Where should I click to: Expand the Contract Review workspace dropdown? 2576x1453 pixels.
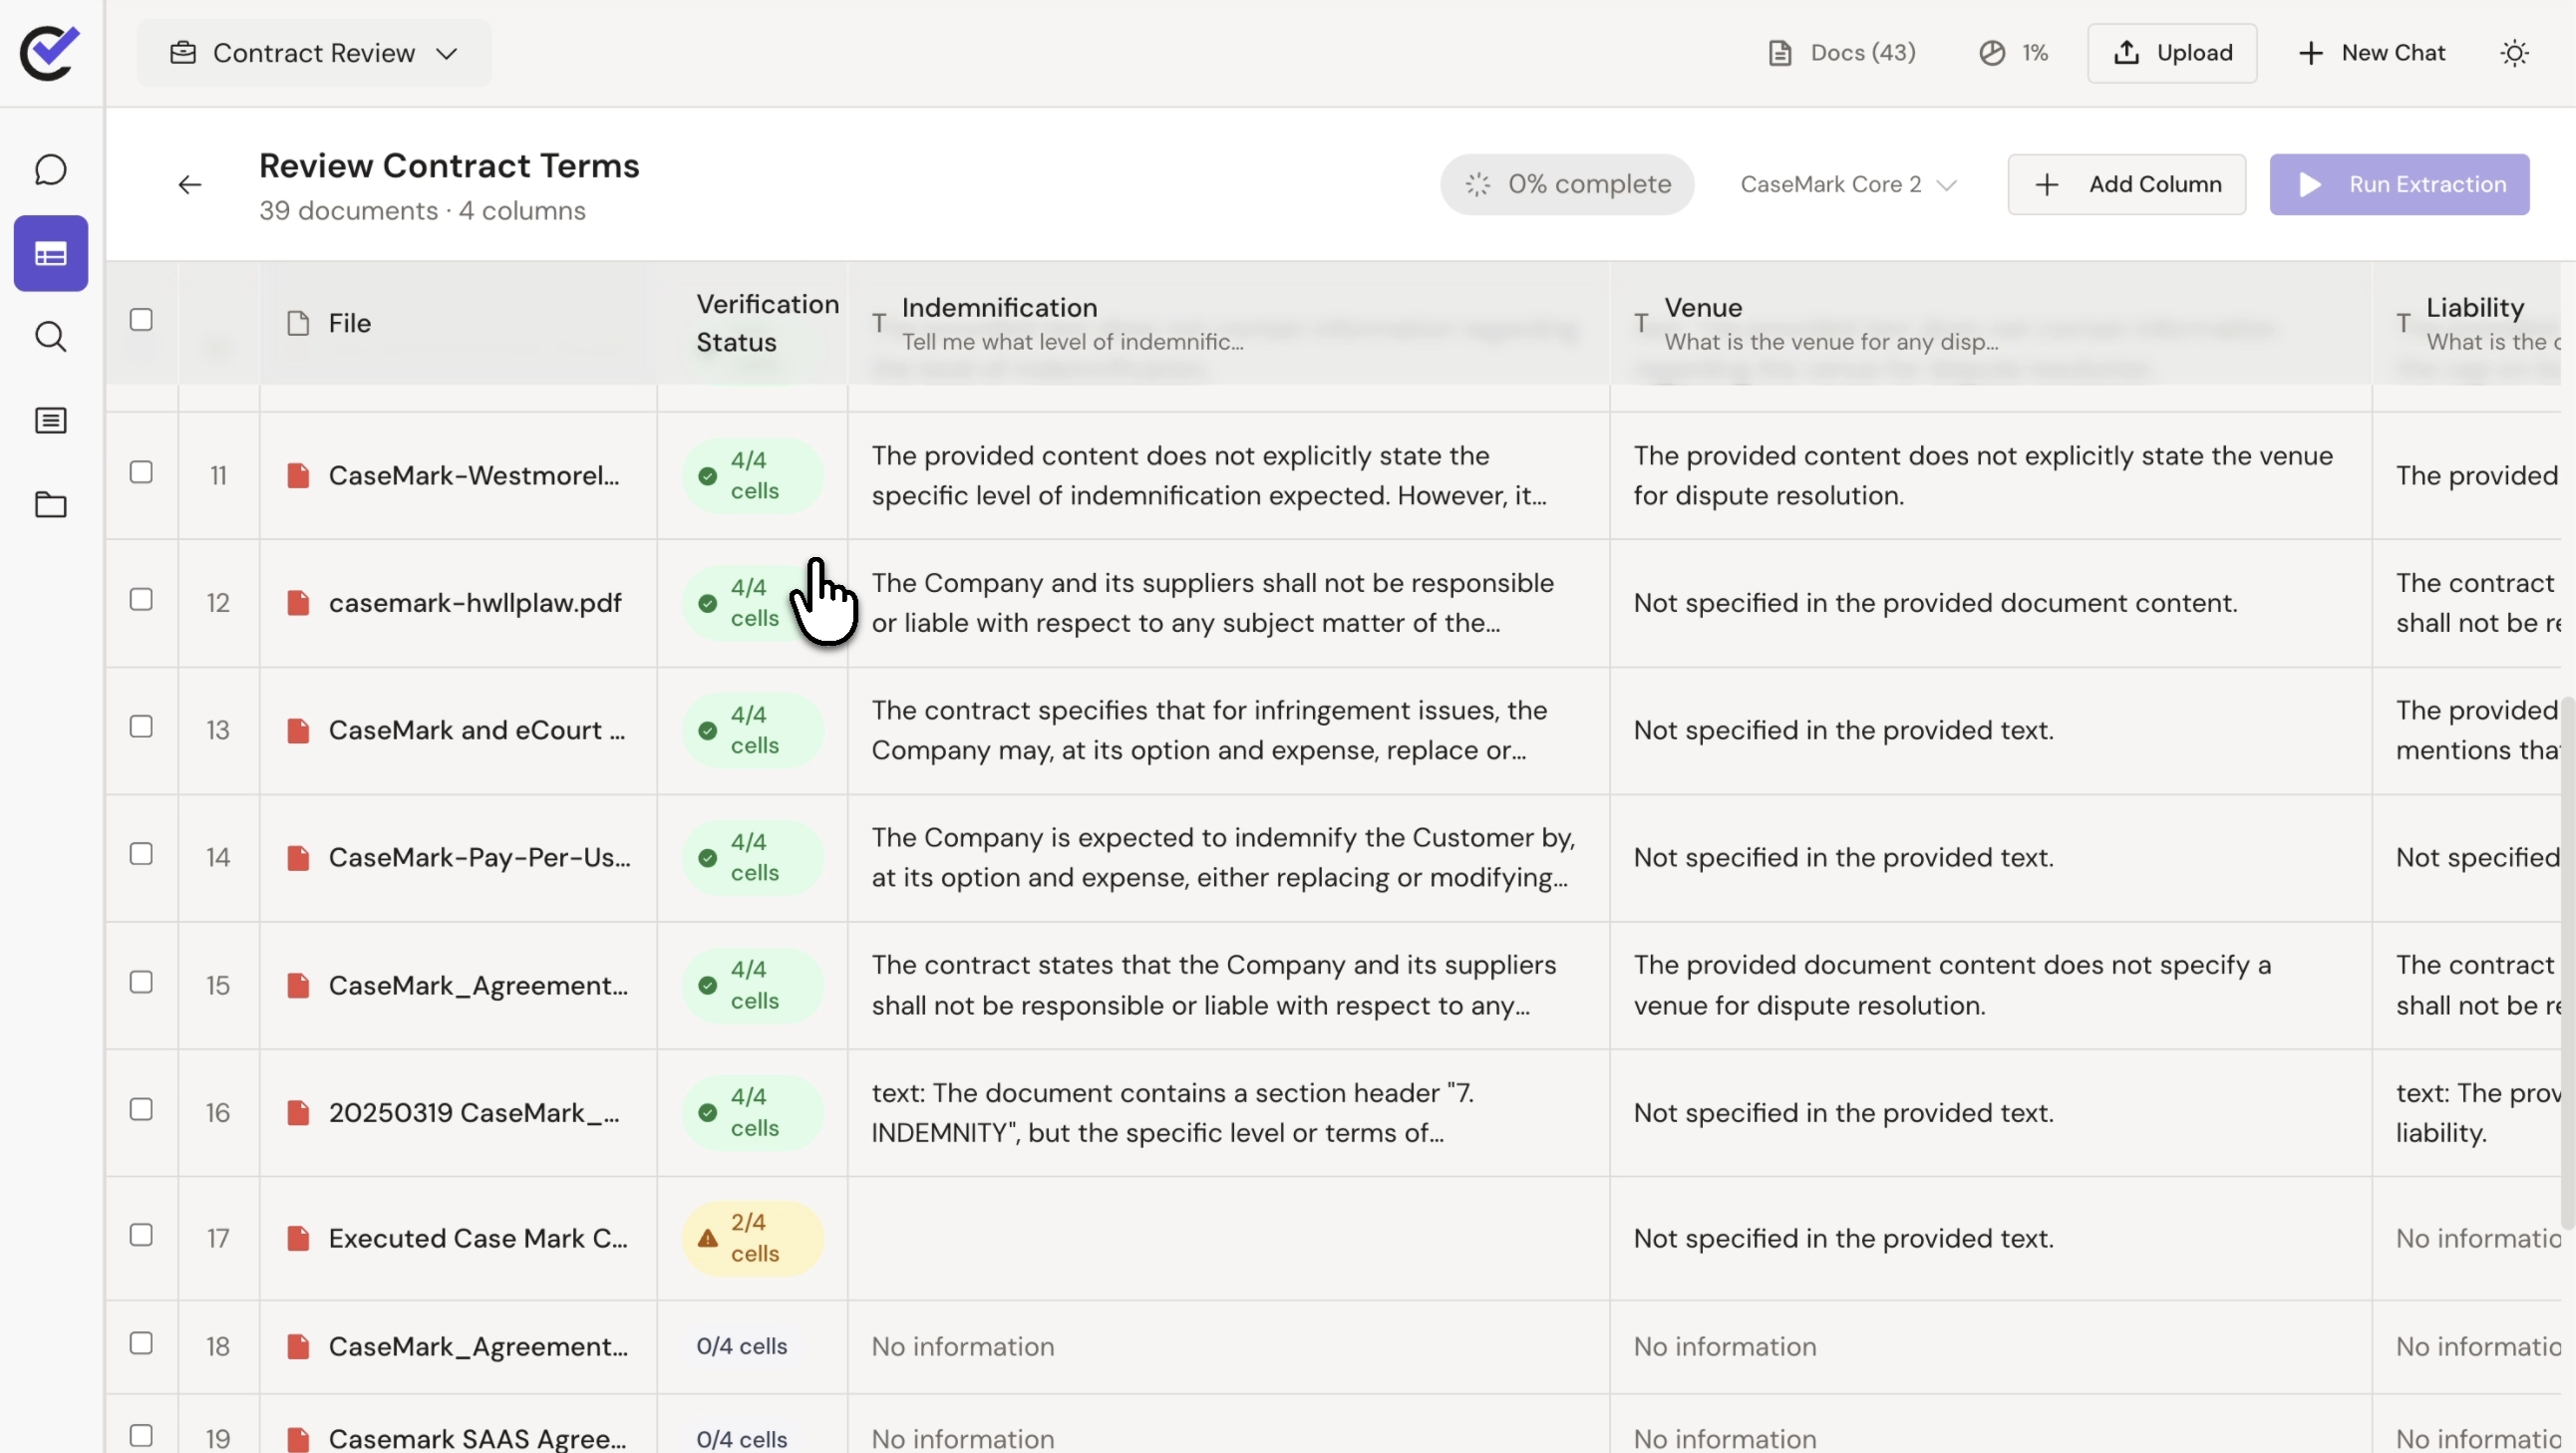[314, 53]
